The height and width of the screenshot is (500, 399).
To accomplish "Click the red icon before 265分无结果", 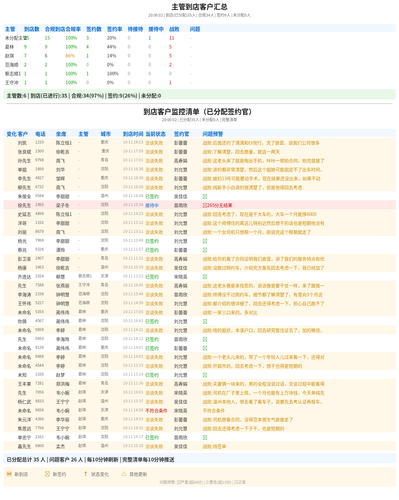I will point(205,205).
